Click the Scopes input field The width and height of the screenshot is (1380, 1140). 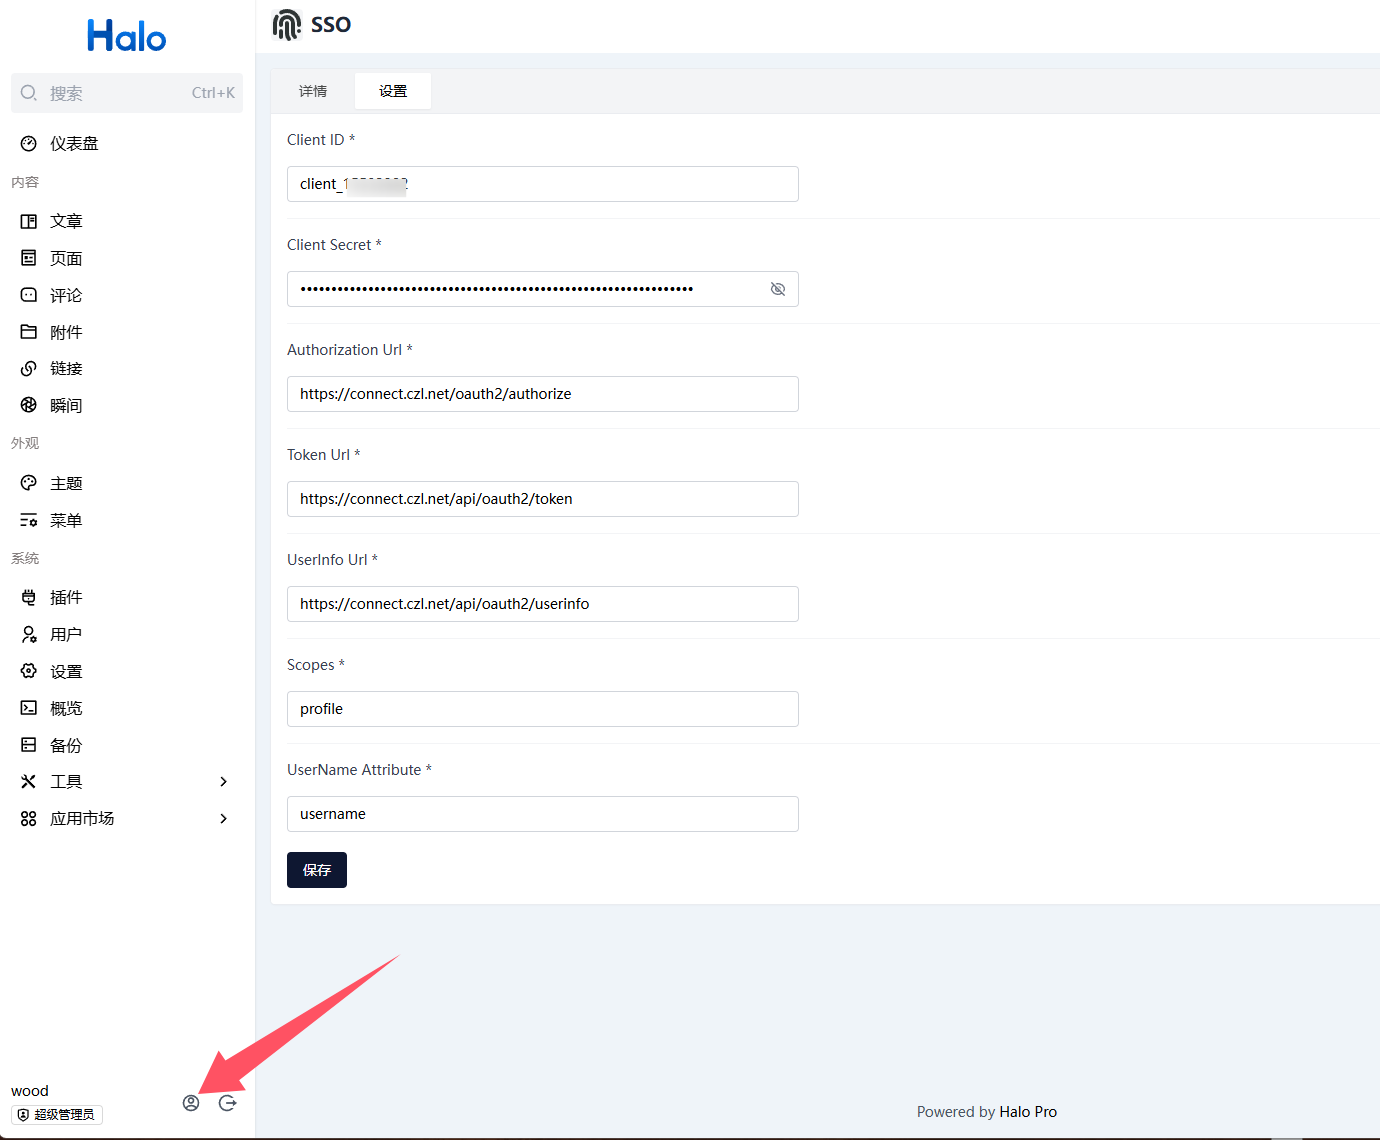[543, 709]
